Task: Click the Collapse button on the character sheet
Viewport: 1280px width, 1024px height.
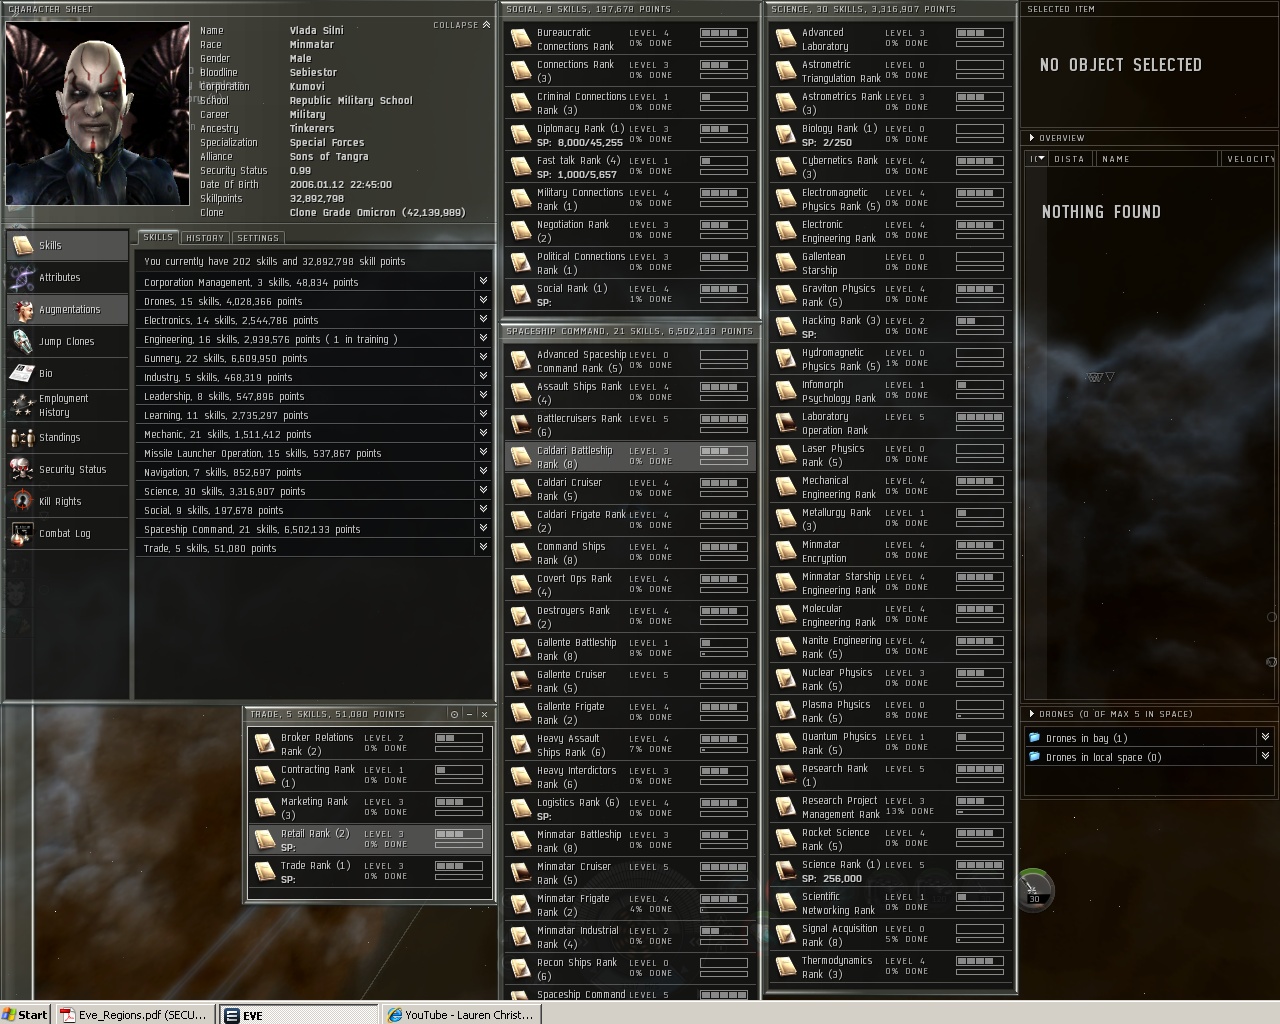Action: coord(462,25)
